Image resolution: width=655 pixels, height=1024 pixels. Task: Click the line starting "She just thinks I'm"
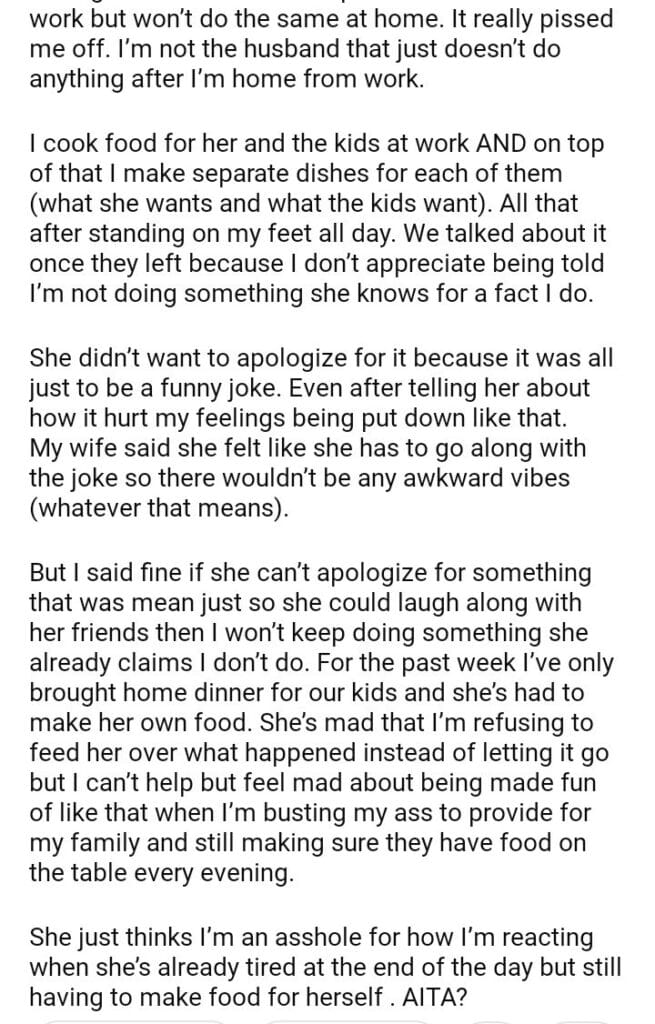(312, 939)
